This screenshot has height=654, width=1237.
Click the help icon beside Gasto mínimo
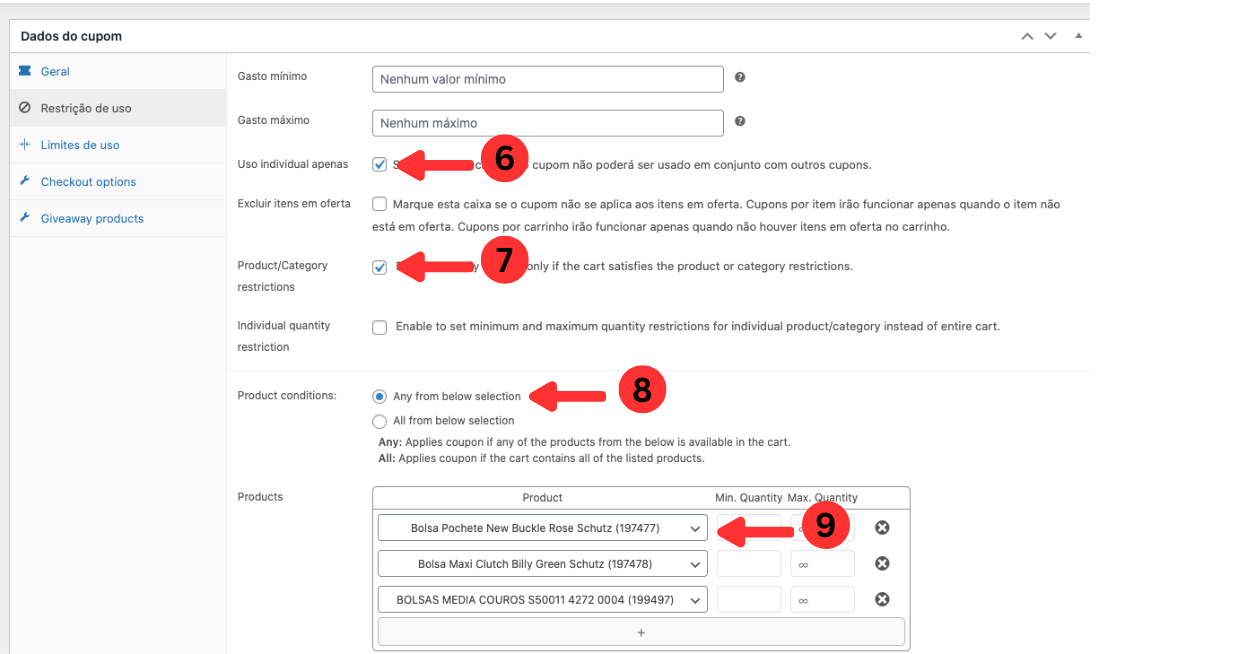[740, 77]
